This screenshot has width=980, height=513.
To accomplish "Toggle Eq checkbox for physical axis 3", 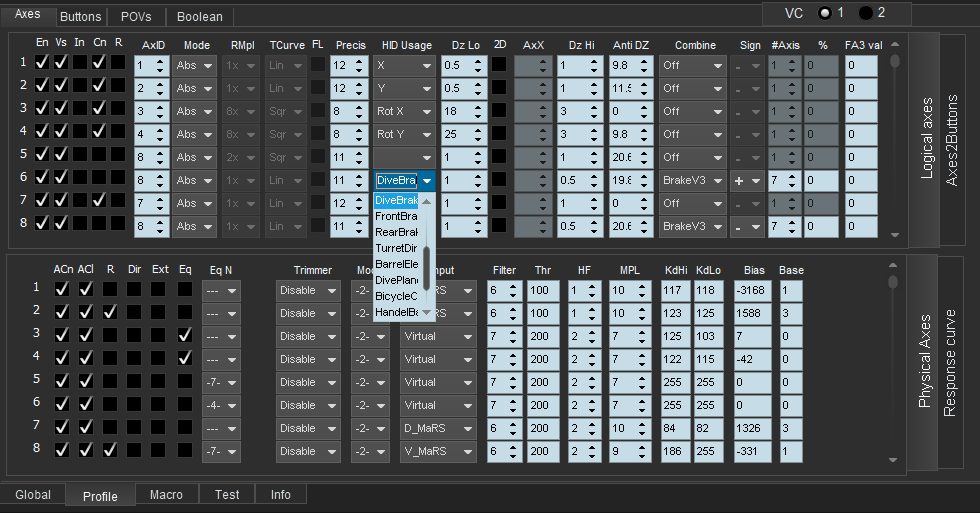I will 185,335.
